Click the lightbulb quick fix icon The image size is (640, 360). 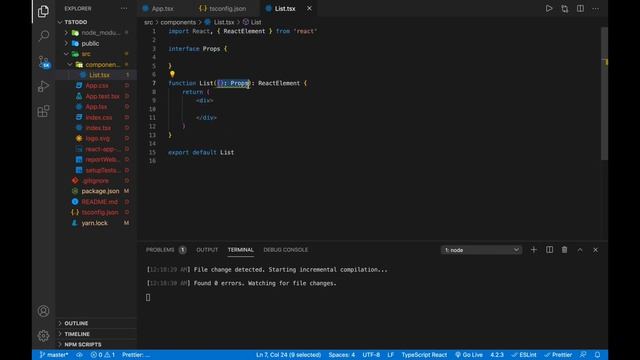[172, 74]
